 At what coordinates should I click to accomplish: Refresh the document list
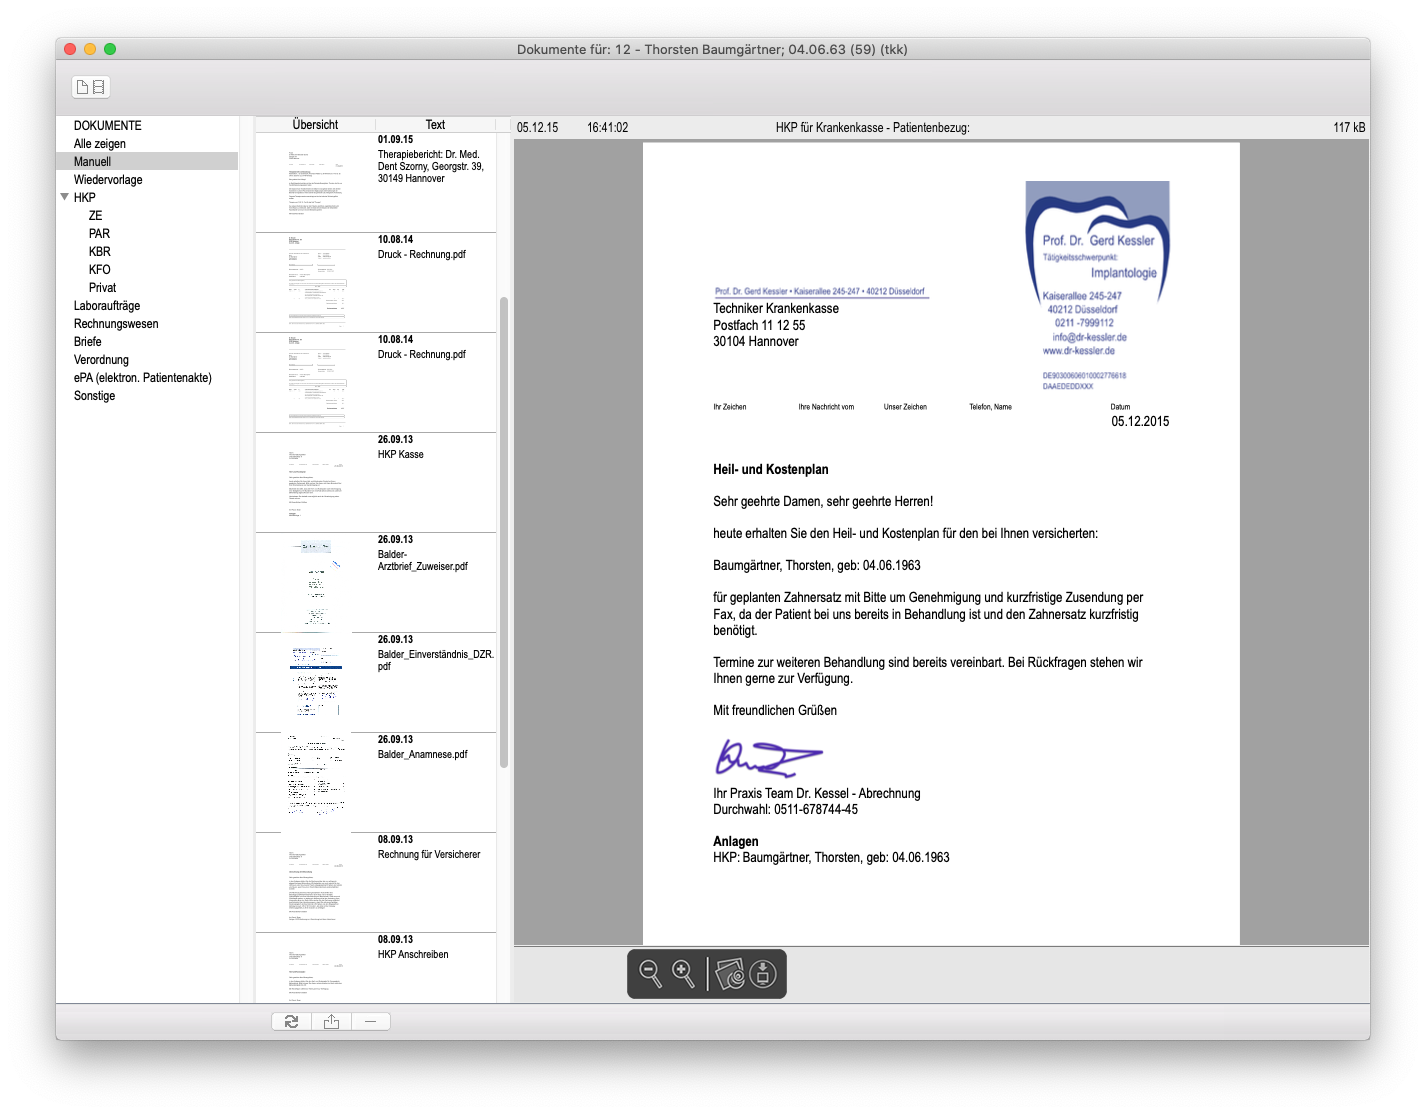click(291, 1021)
